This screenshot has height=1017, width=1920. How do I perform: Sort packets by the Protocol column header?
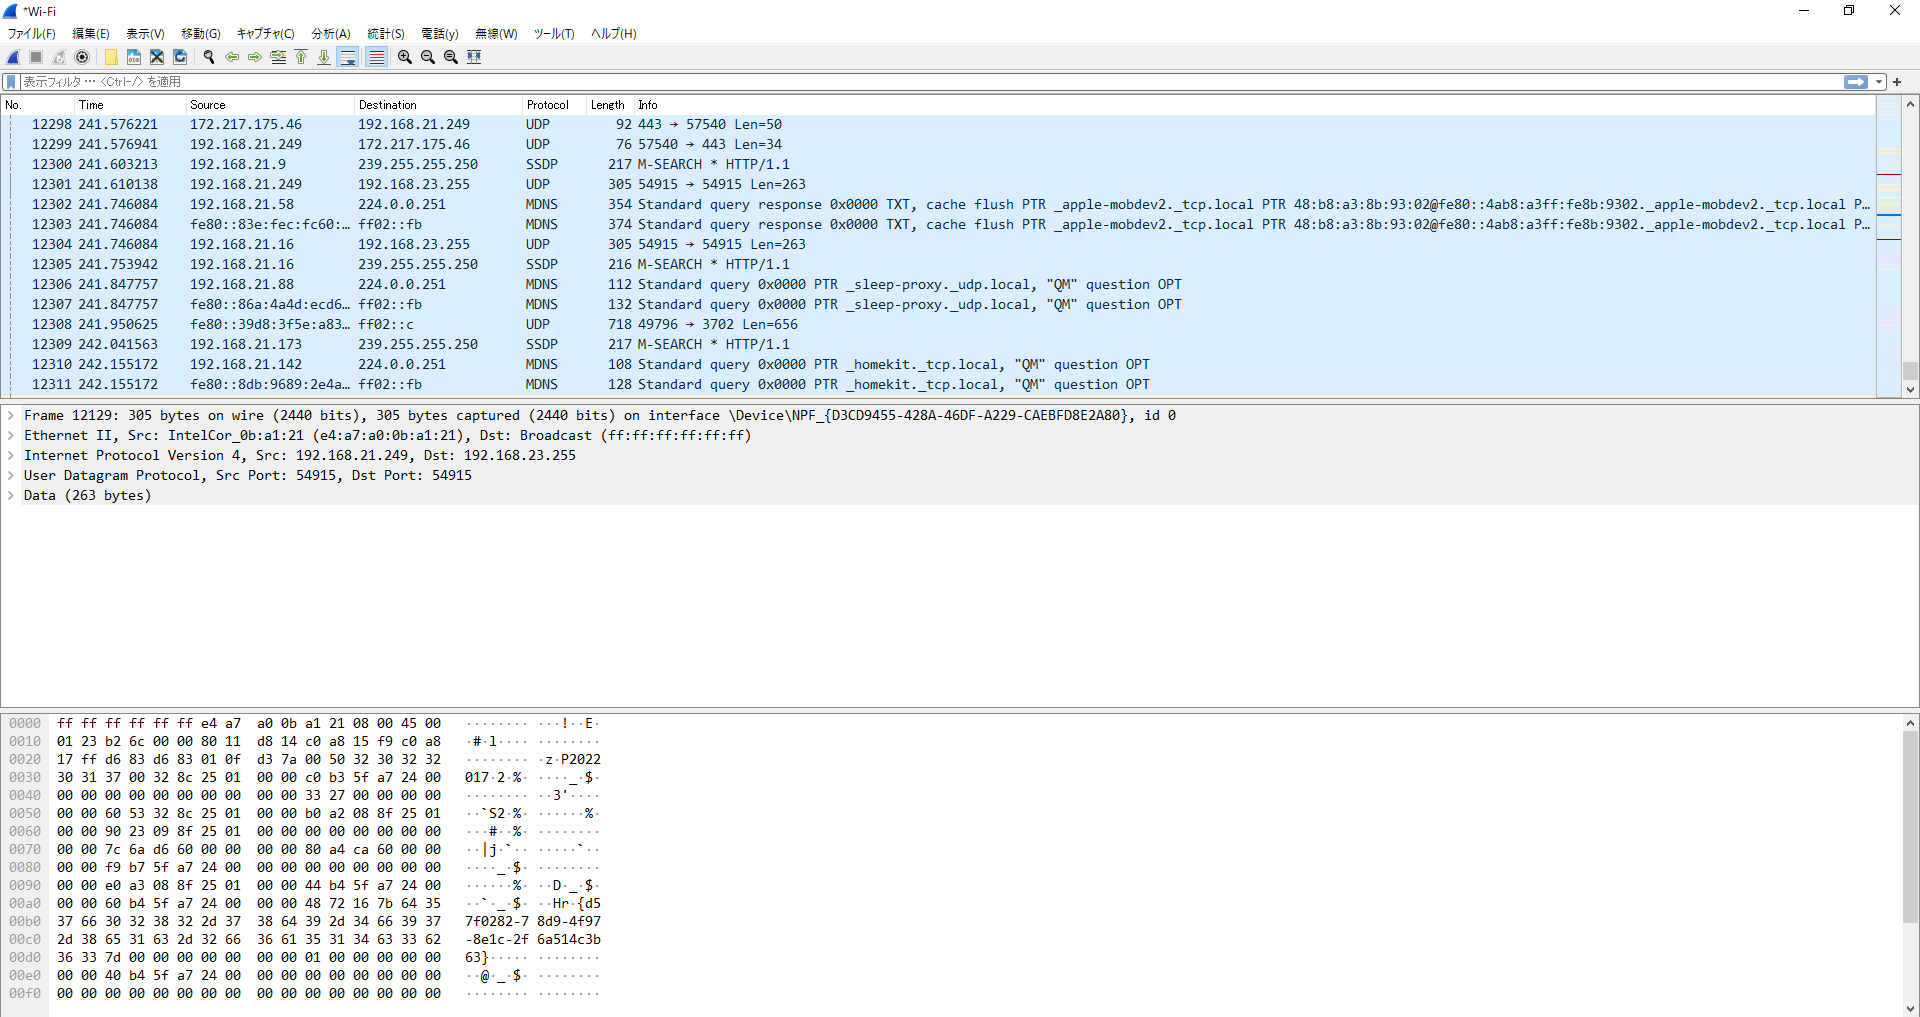554,105
